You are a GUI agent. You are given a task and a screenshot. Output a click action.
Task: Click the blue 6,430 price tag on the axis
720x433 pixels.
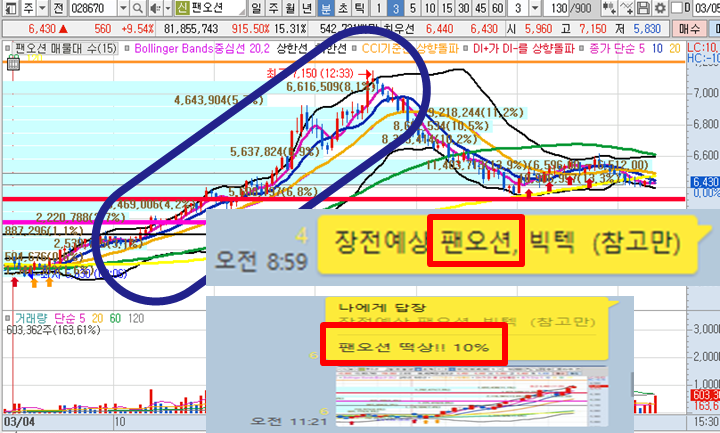pos(705,182)
